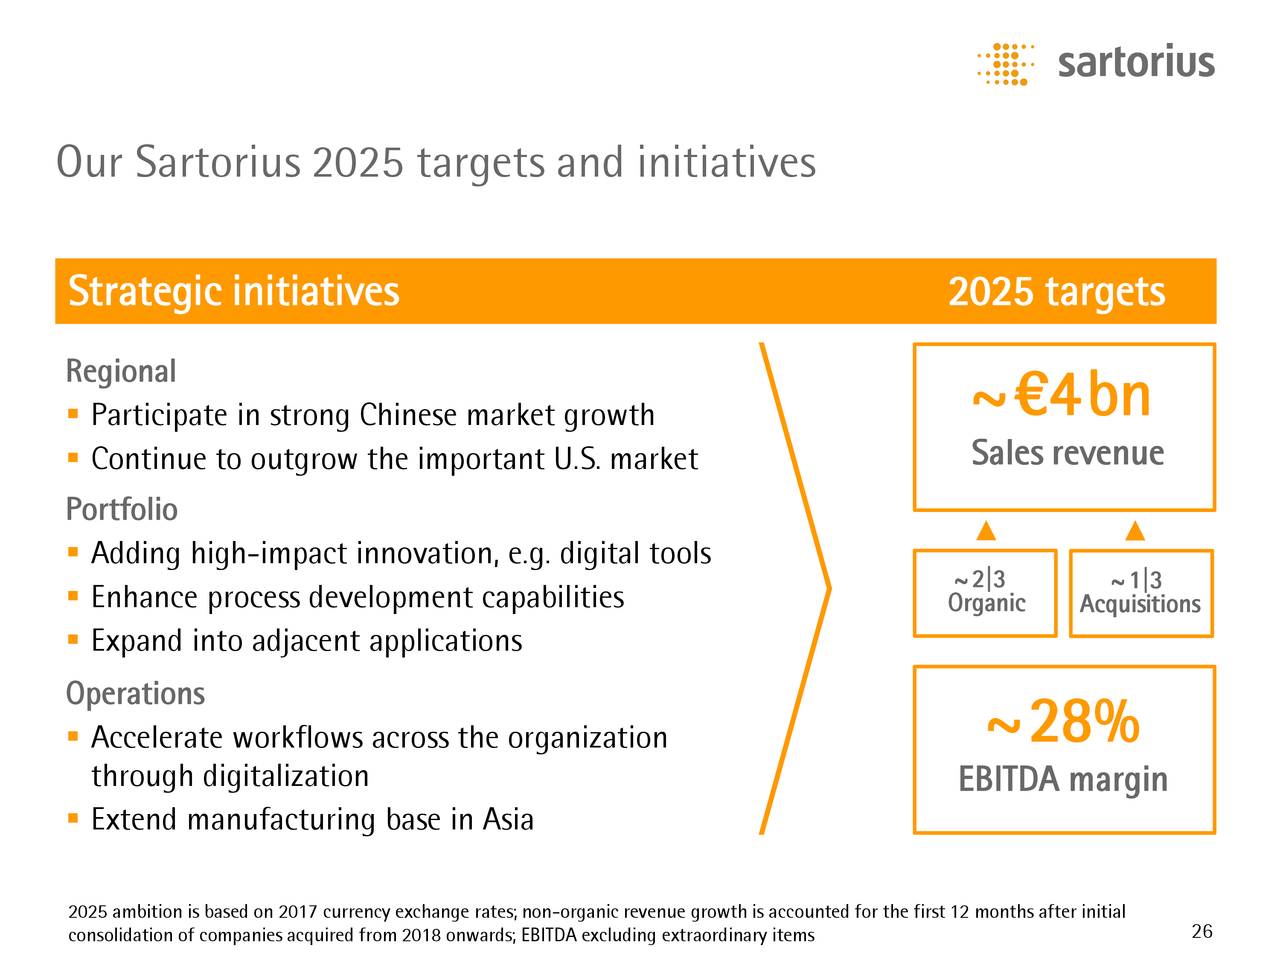Click 'Participate in strong Chinese market growth'
The width and height of the screenshot is (1280, 960).
(x=372, y=415)
